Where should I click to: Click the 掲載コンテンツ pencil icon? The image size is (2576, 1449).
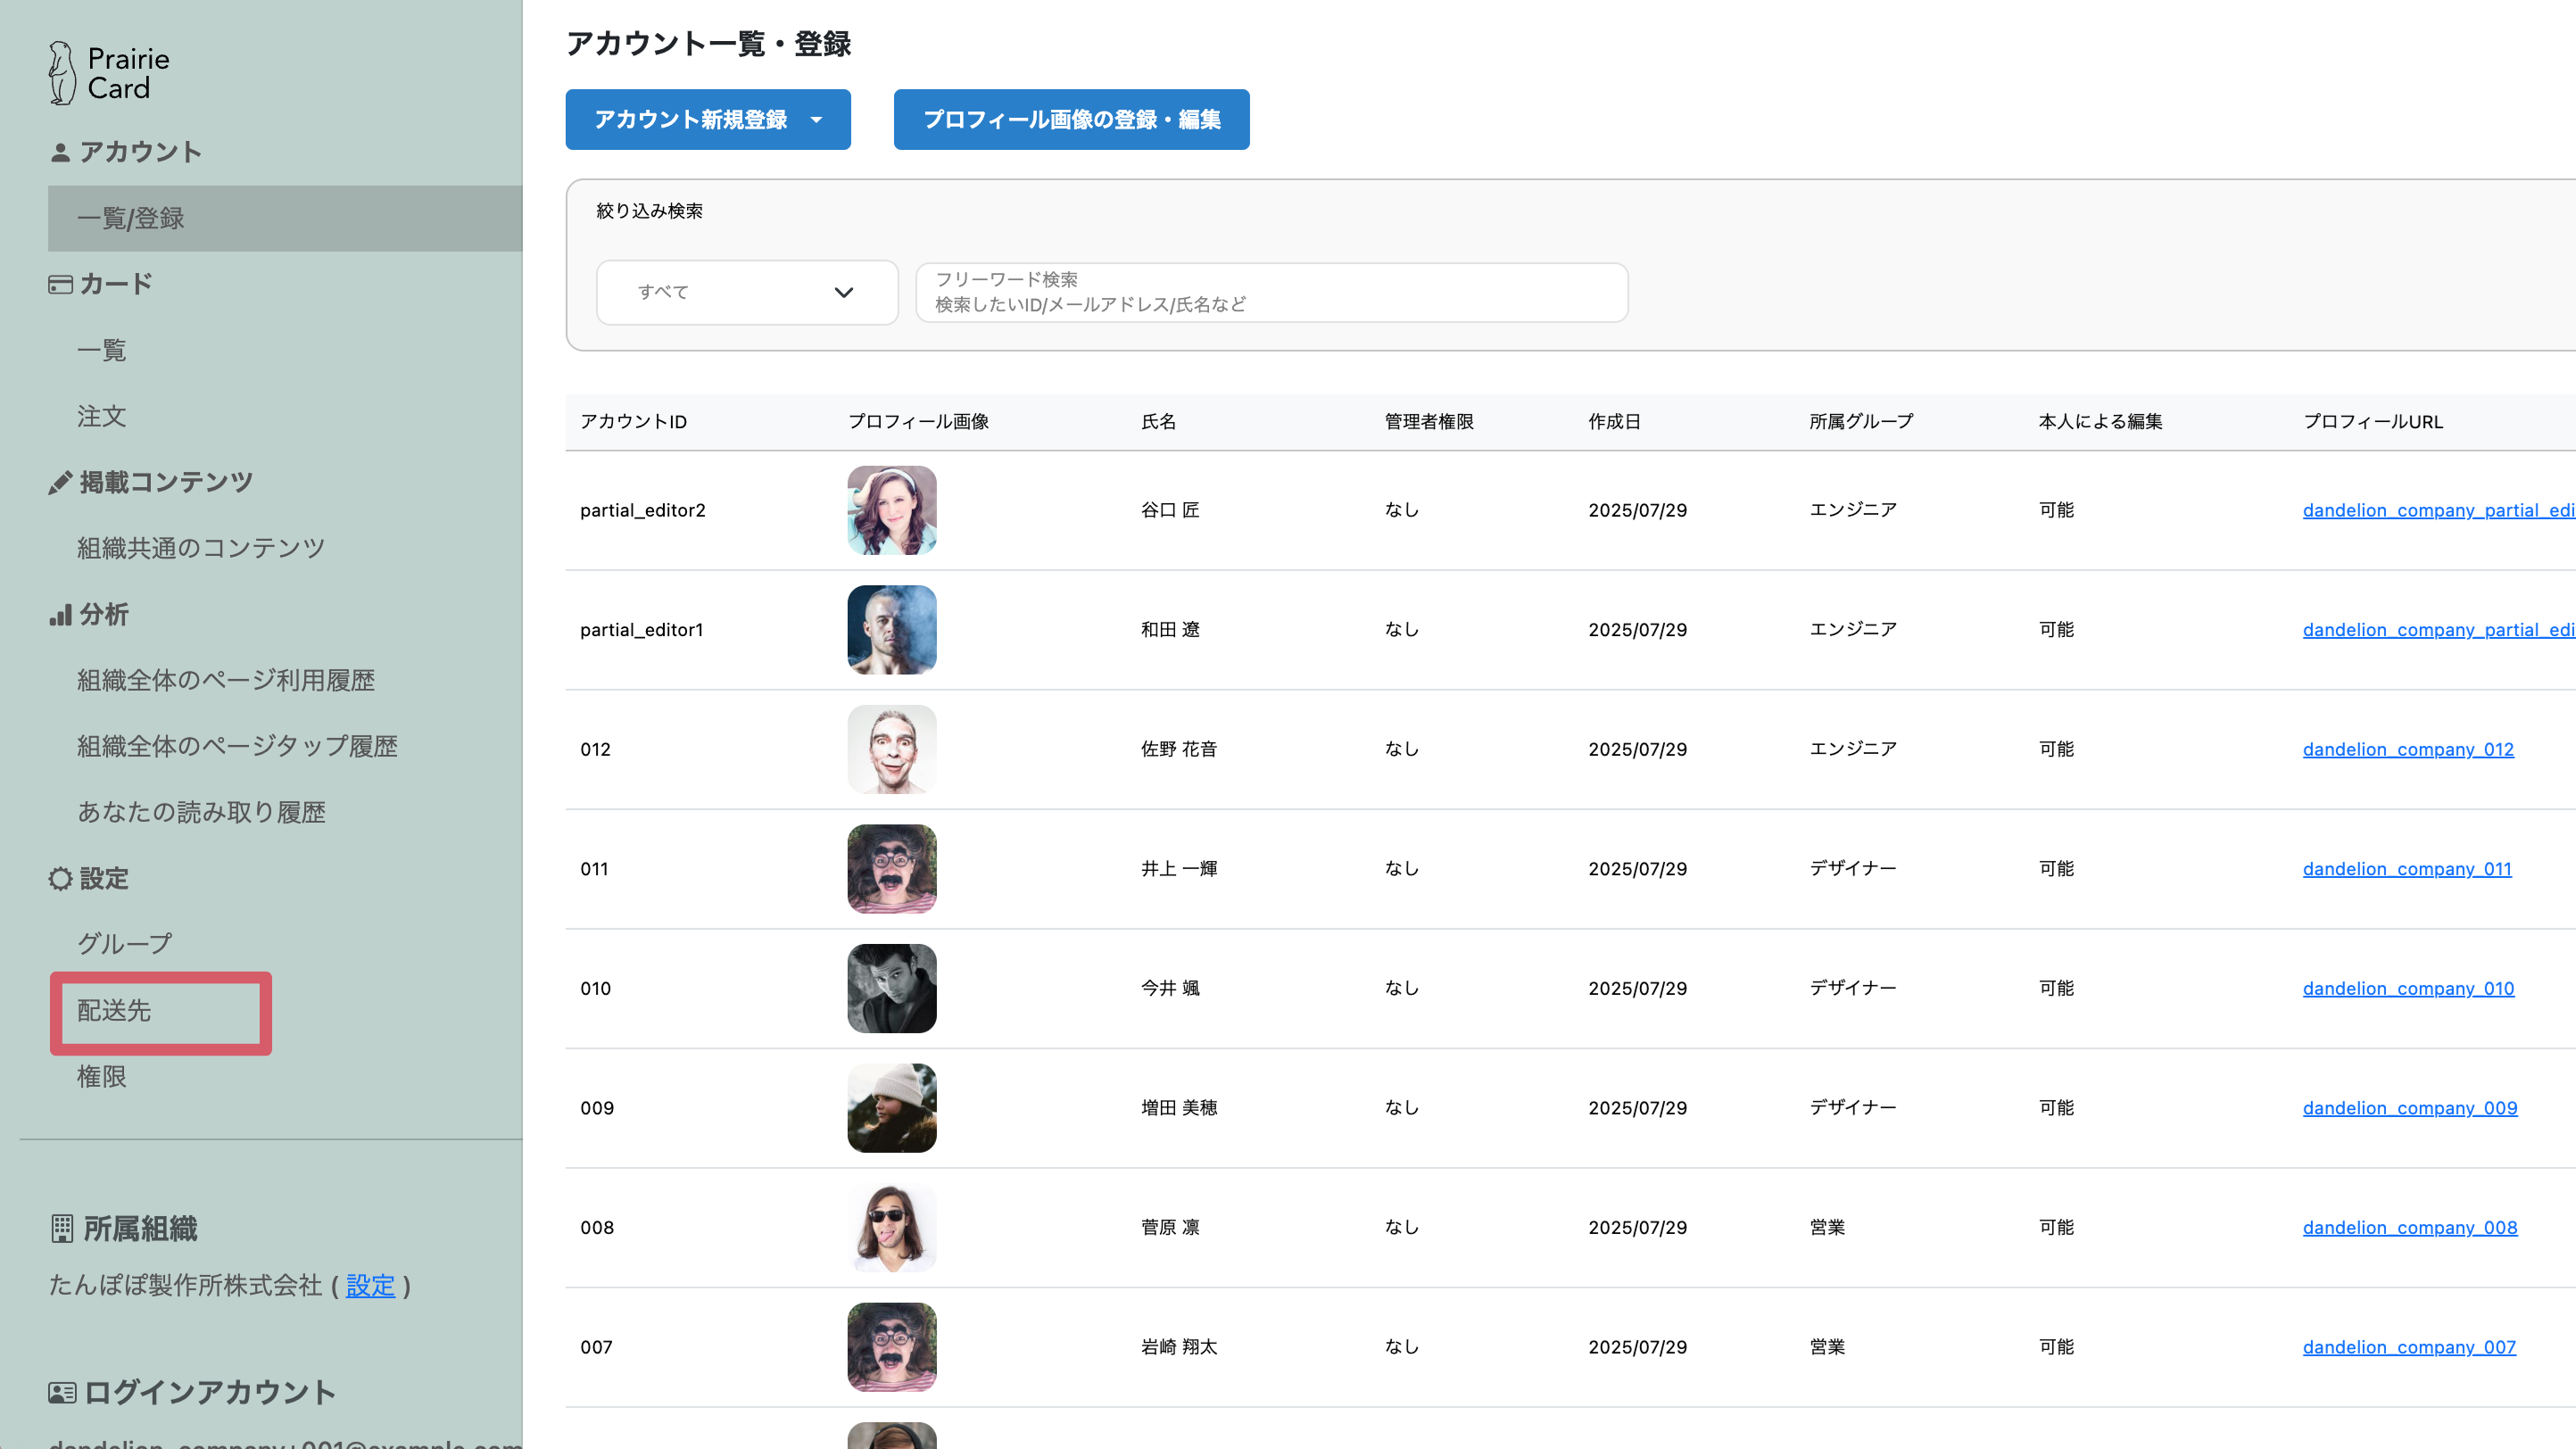[x=60, y=483]
